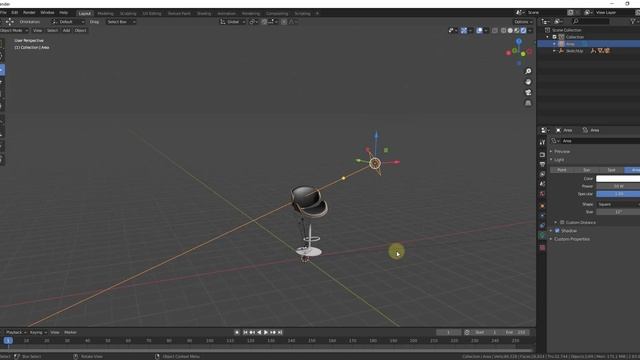
Task: Open the Tool properties tab icon
Action: point(542,142)
